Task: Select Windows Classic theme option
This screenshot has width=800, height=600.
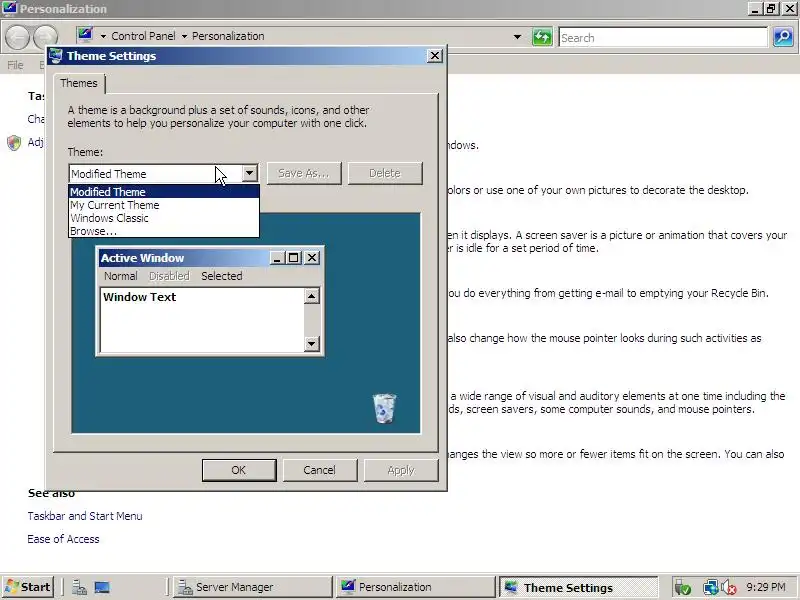Action: 164,218
